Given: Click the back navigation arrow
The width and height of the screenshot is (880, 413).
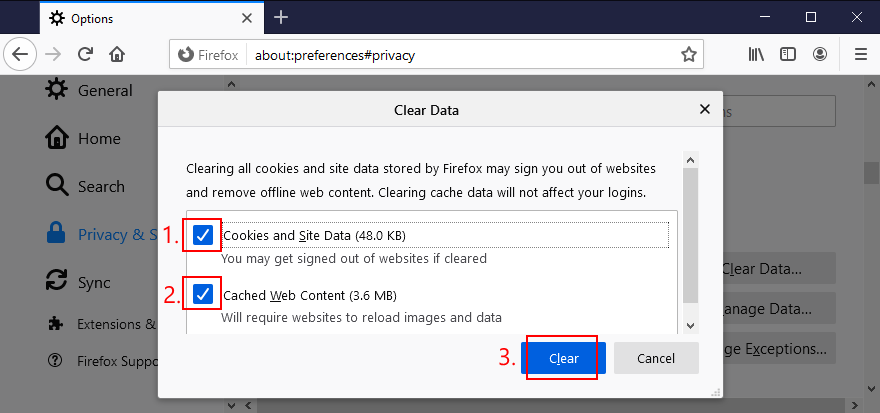Looking at the screenshot, I should pyautogui.click(x=23, y=54).
